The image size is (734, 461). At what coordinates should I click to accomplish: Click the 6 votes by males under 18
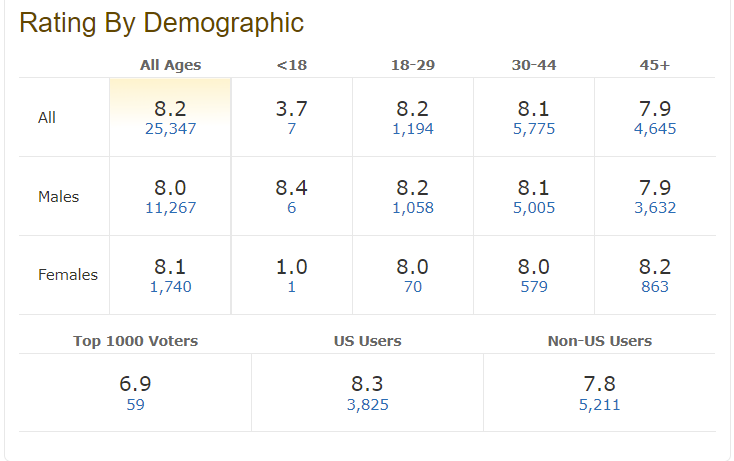(x=292, y=208)
